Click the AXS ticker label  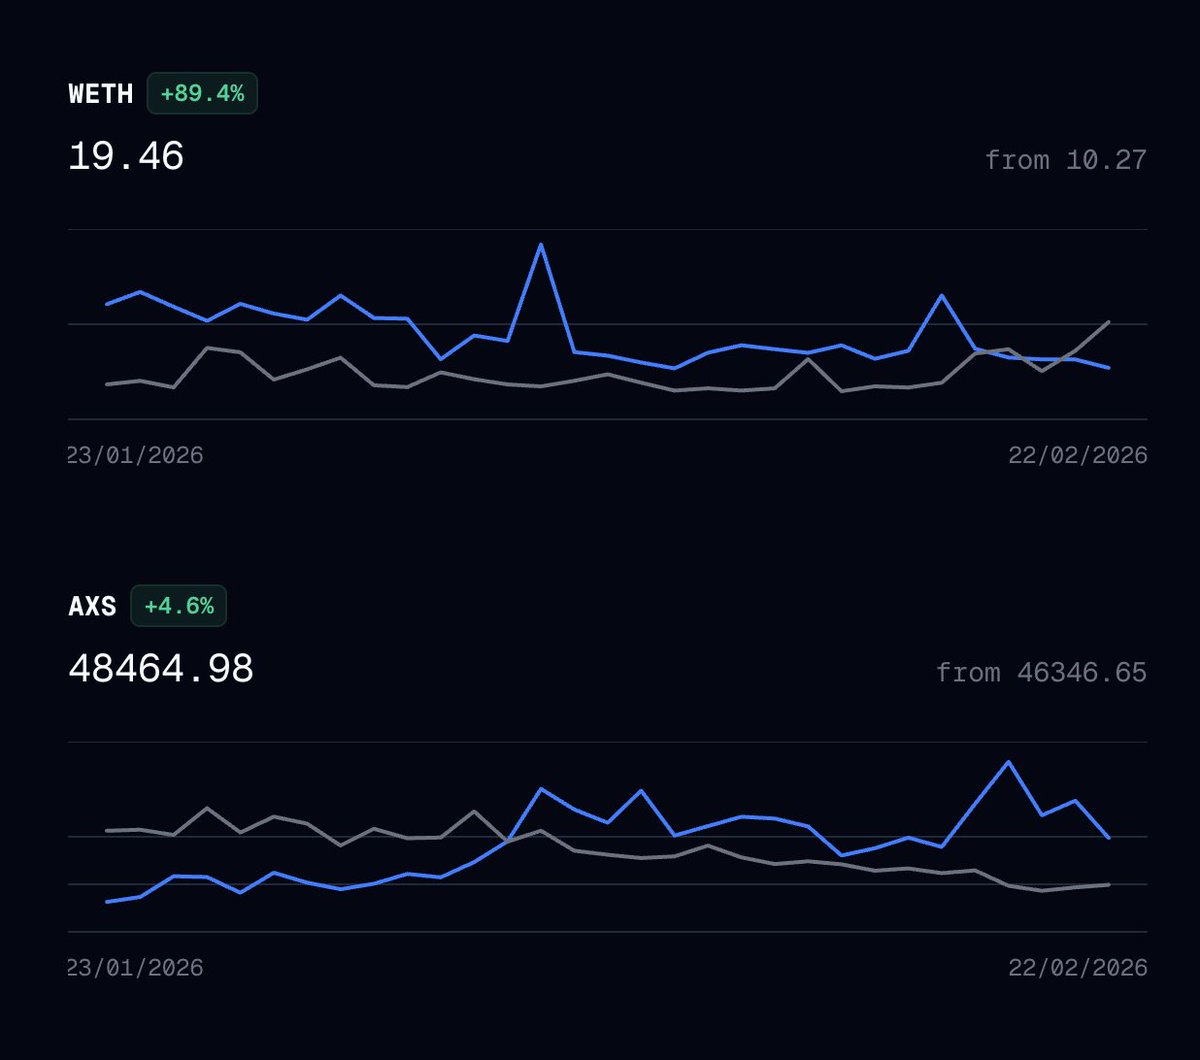tap(92, 606)
